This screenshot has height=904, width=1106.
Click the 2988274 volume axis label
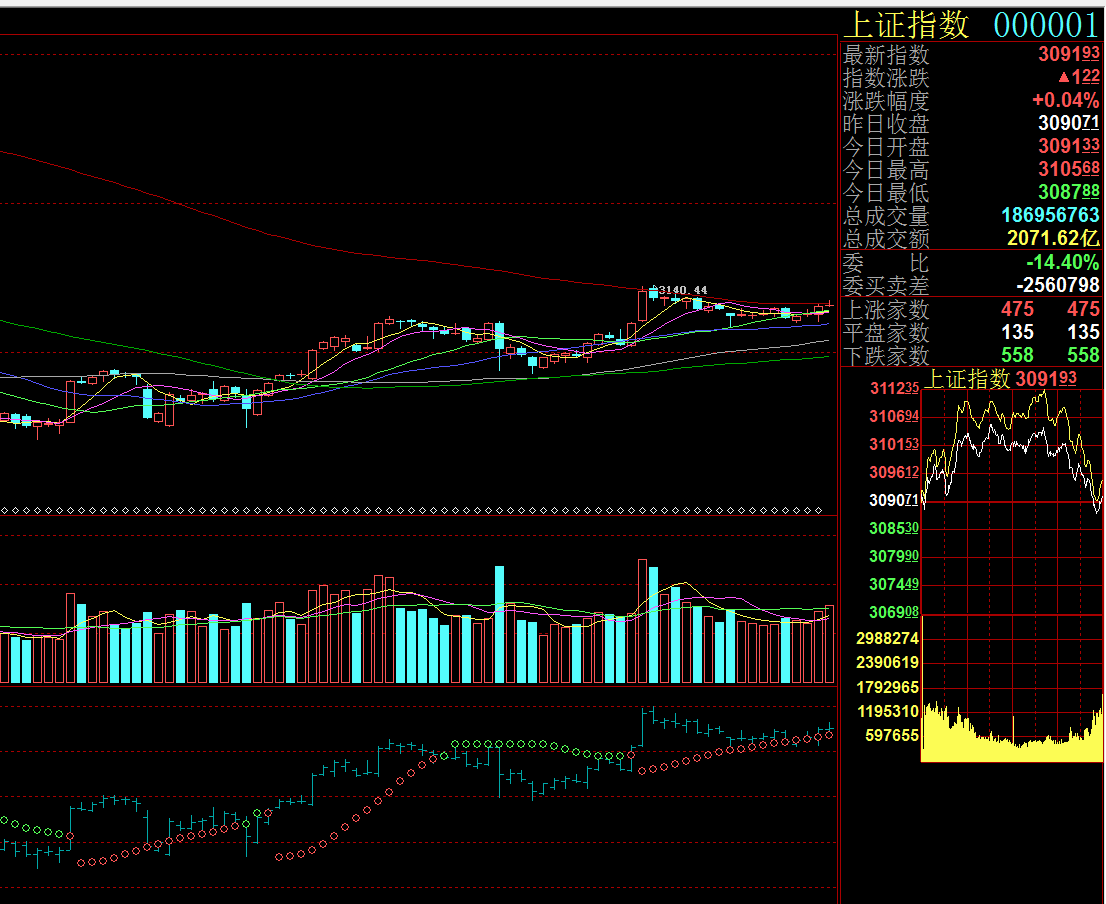(887, 638)
